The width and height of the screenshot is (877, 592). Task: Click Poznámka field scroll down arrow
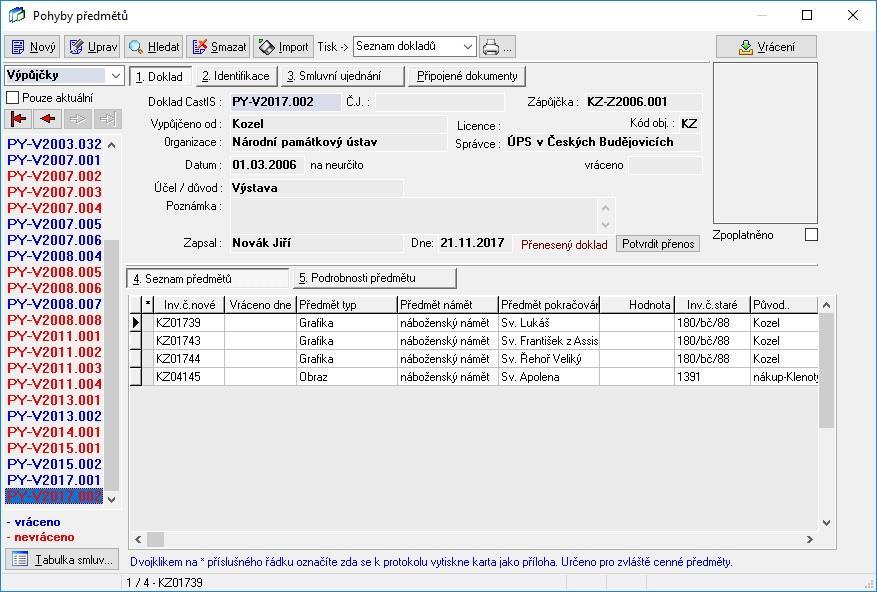point(606,224)
